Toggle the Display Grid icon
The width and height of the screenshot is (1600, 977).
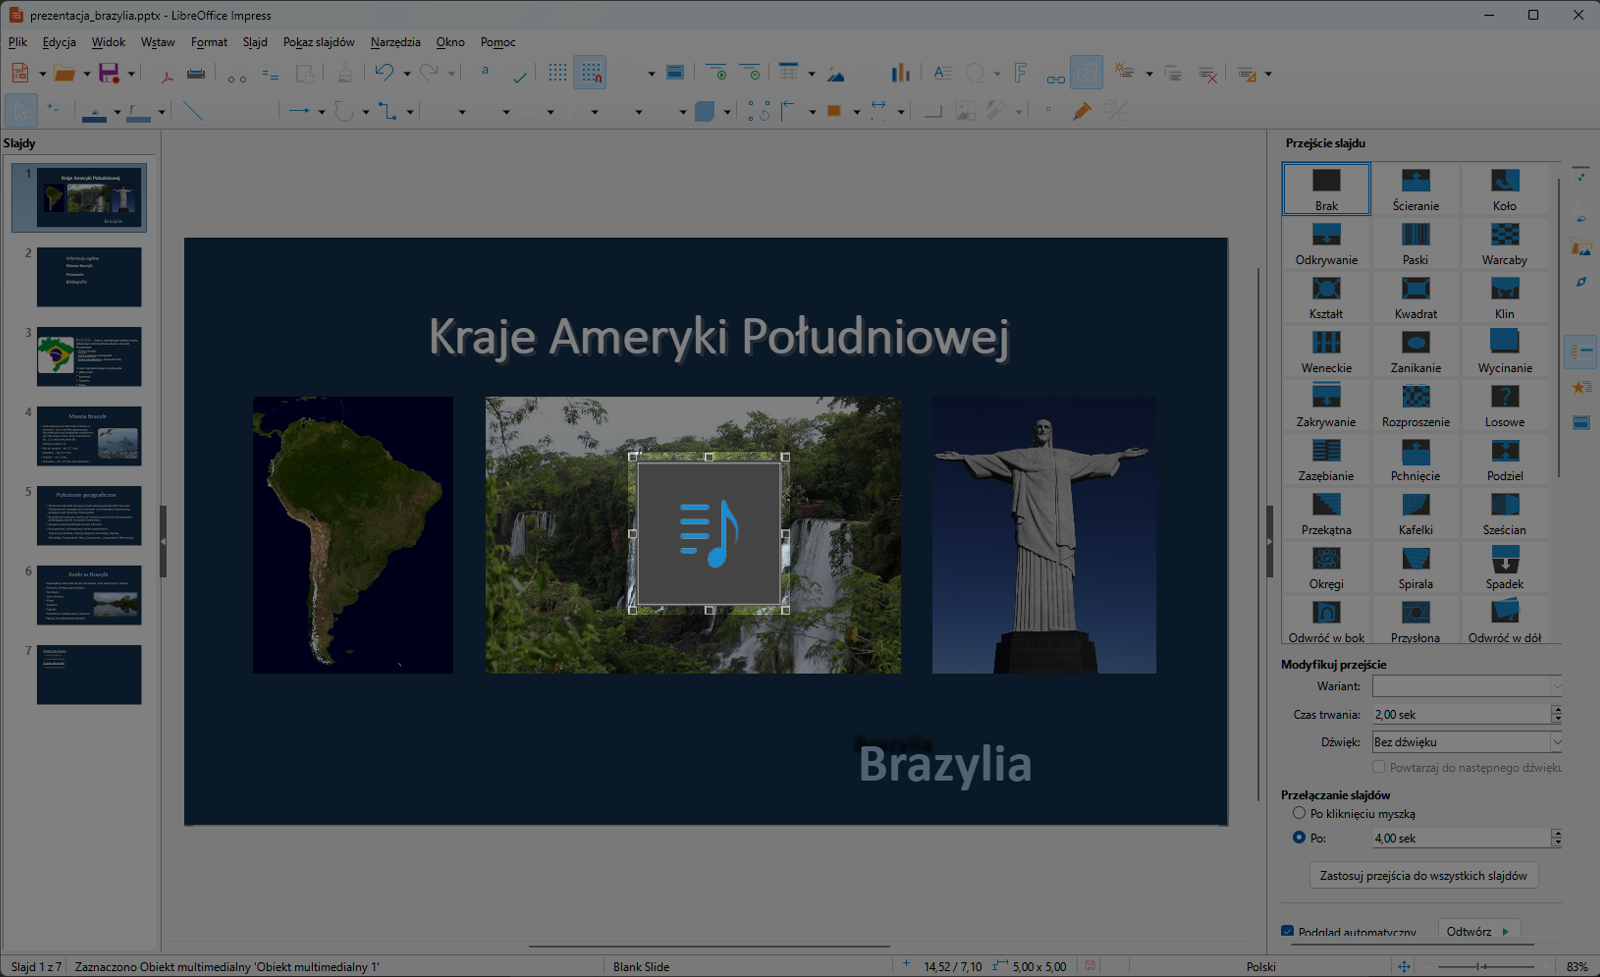pyautogui.click(x=558, y=72)
